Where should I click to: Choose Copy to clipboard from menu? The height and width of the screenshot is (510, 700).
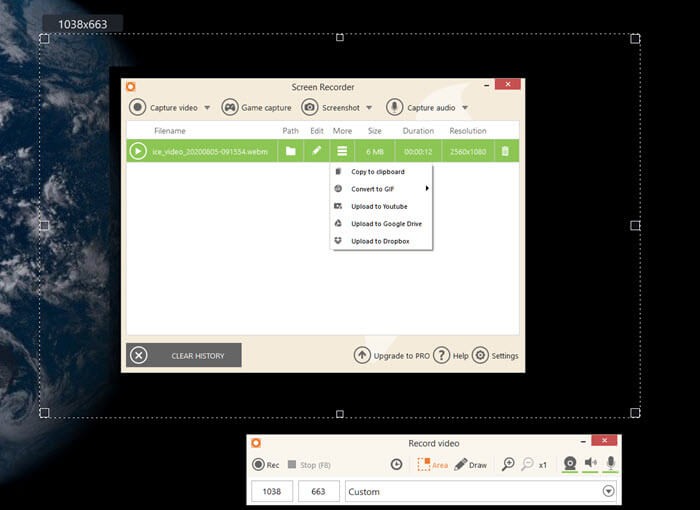tap(382, 171)
